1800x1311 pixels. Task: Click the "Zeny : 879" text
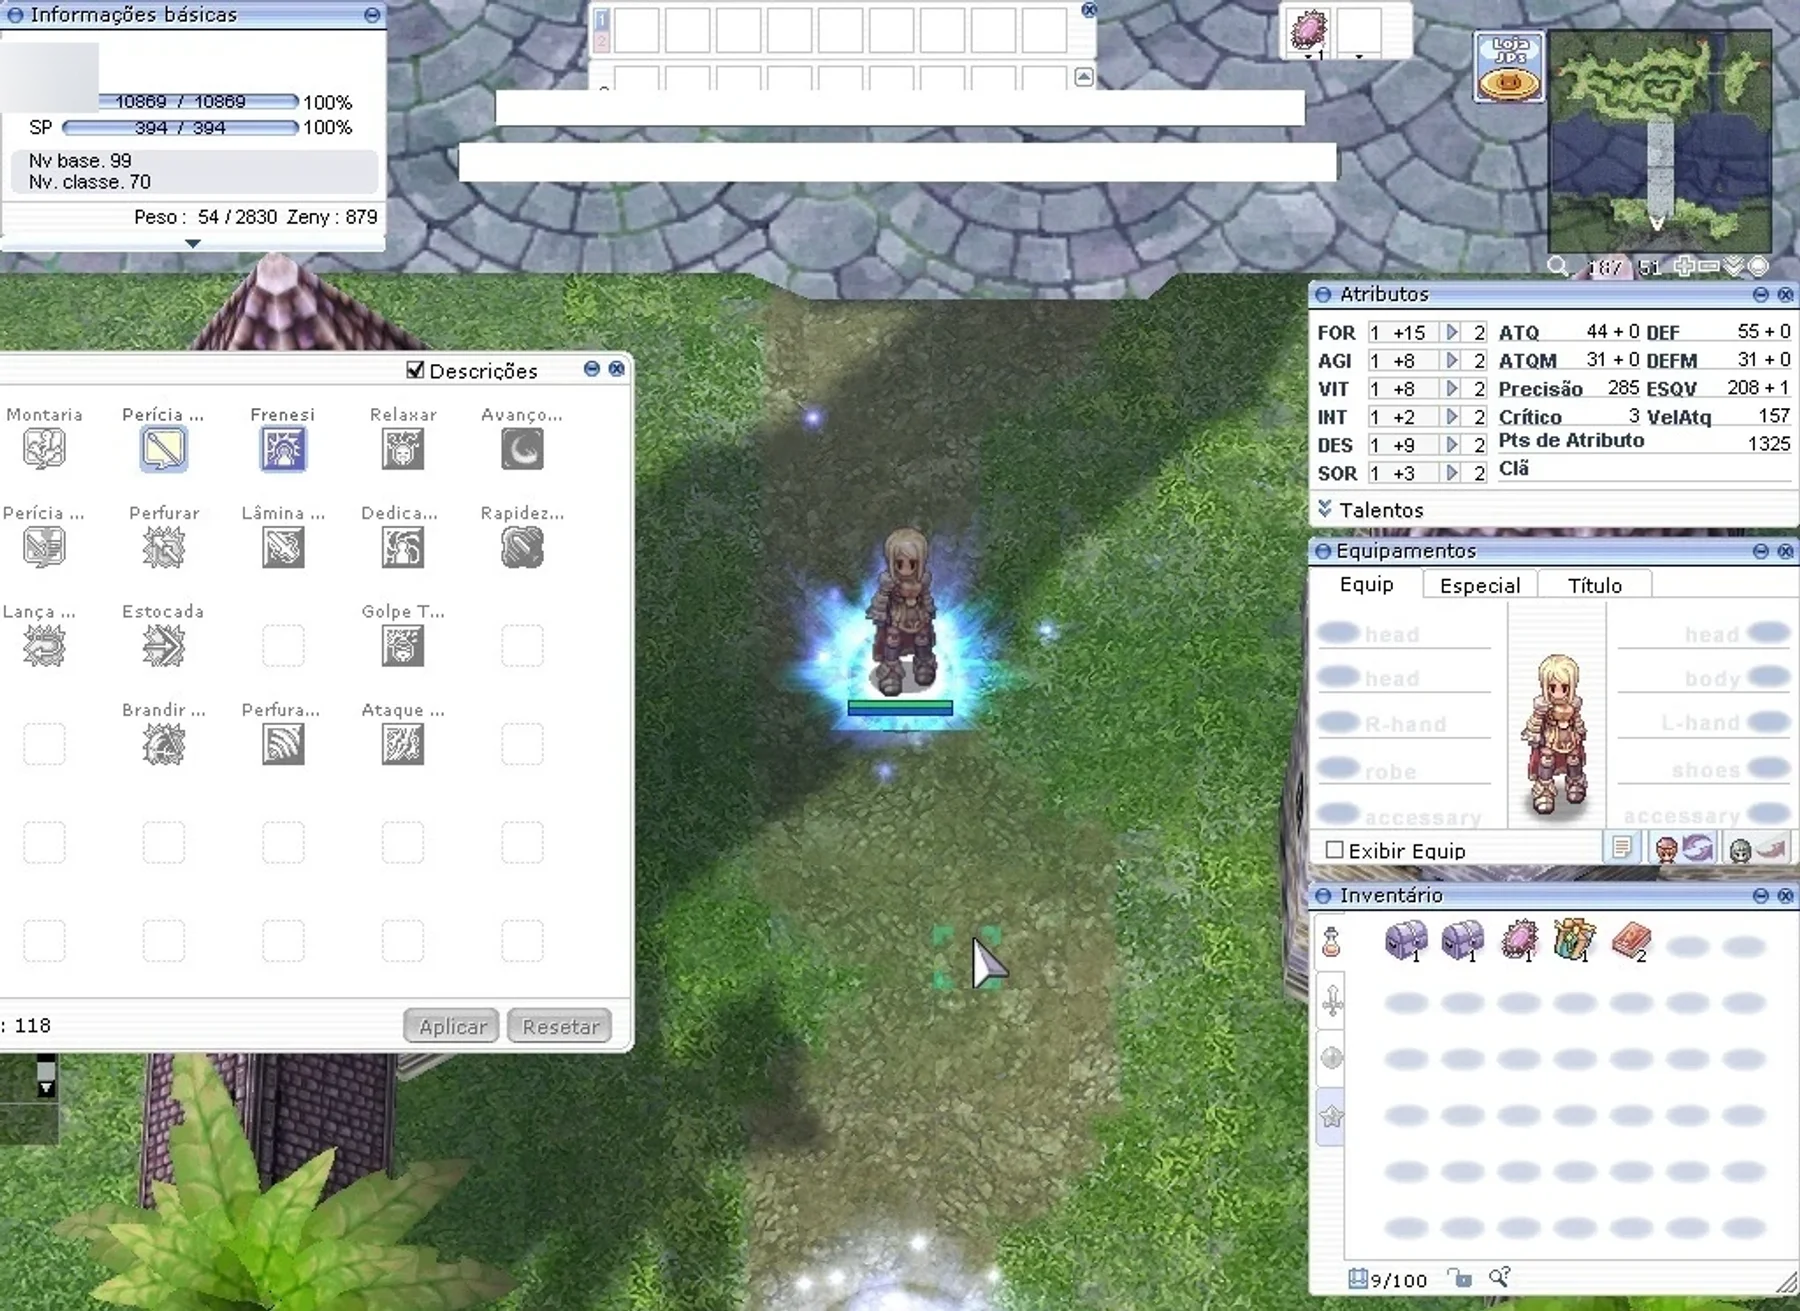point(332,217)
